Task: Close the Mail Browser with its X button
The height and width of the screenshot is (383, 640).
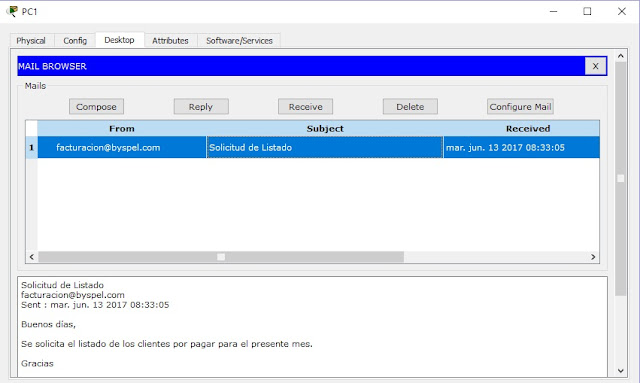Action: point(596,66)
